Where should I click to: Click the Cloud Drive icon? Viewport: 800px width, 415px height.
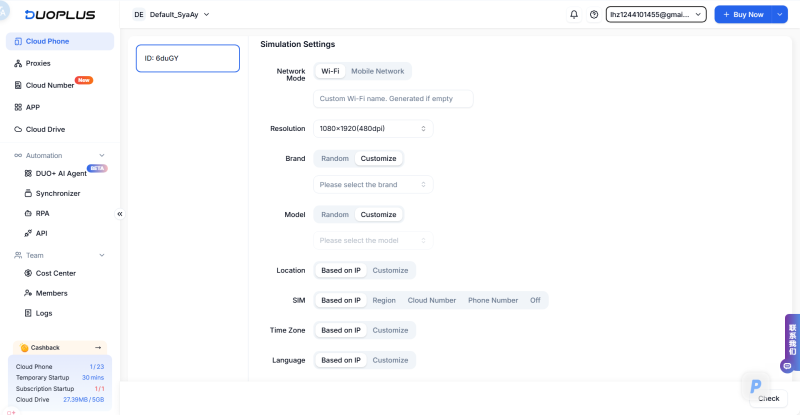tap(18, 129)
